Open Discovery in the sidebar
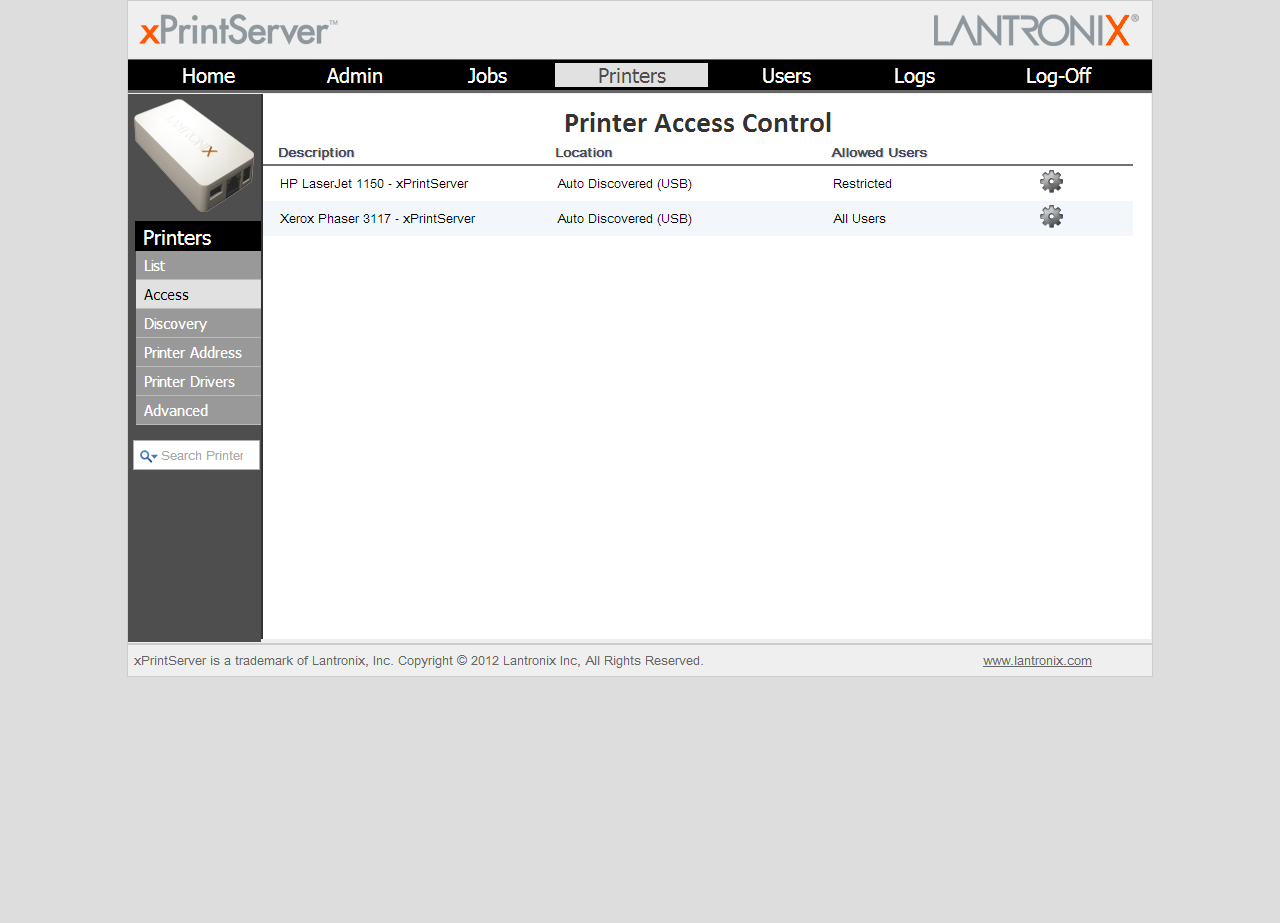The height and width of the screenshot is (923, 1280). pyautogui.click(x=198, y=324)
